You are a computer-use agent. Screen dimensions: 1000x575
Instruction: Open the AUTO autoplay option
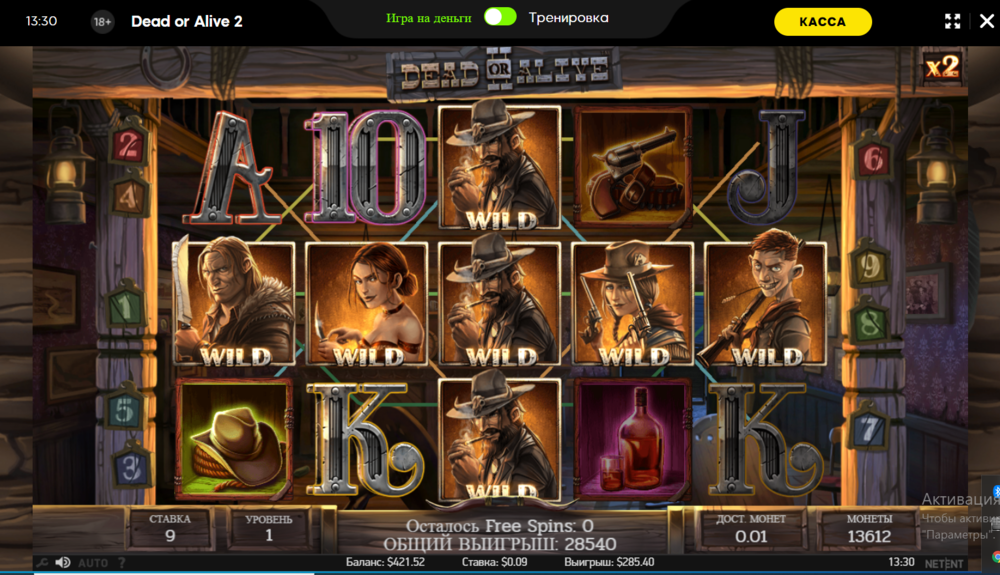coord(93,563)
